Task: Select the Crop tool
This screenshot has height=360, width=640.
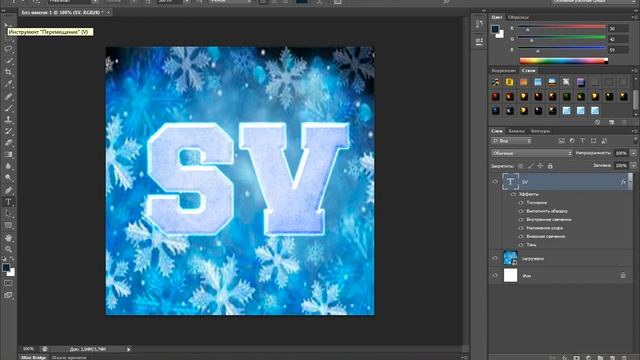Action: pos(8,72)
